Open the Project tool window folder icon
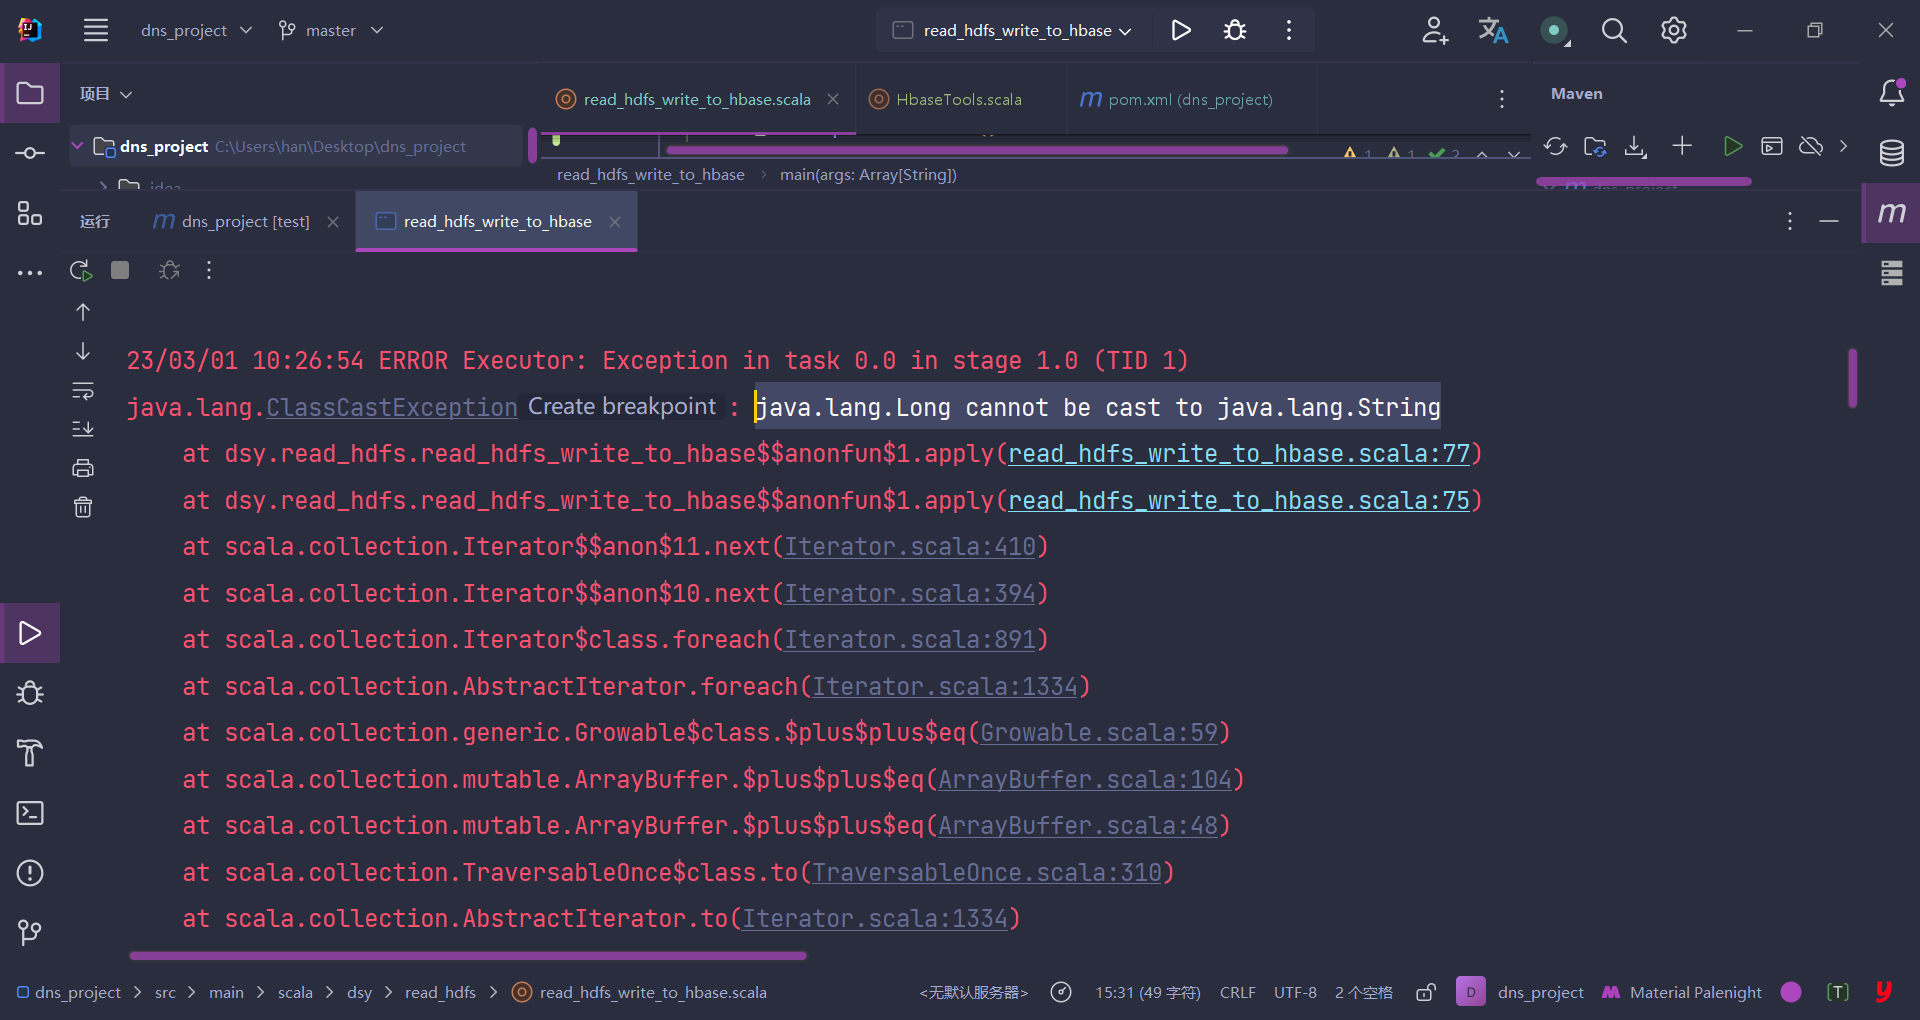 tap(30, 93)
